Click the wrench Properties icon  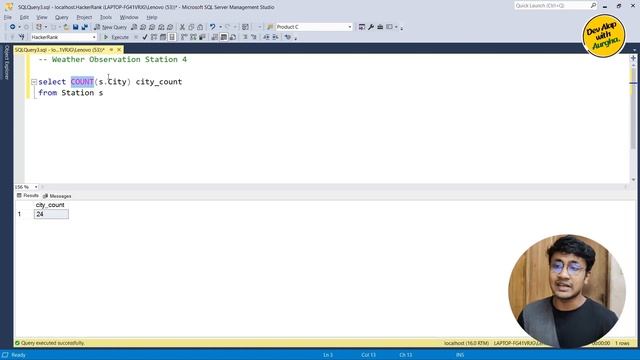[371, 27]
